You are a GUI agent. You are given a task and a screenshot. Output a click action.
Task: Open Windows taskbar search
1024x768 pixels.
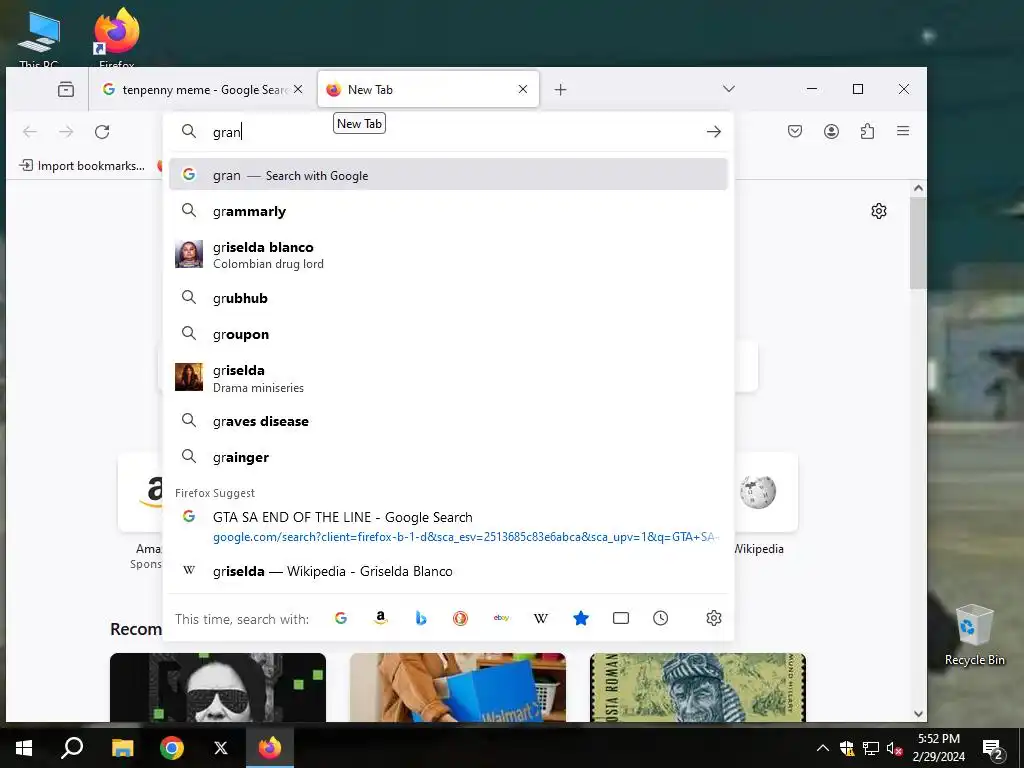(72, 748)
